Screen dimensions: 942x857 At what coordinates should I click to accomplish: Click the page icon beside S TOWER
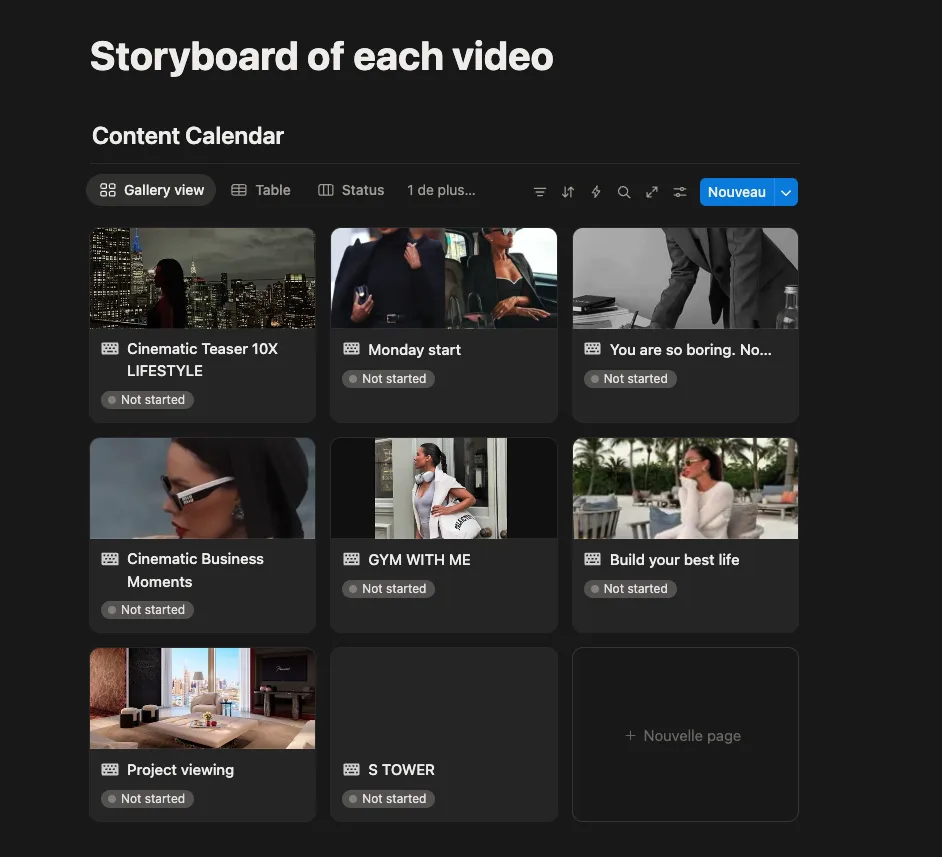(351, 769)
